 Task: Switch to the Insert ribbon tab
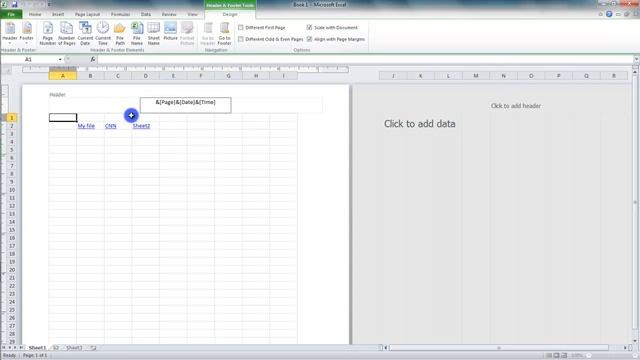(58, 14)
